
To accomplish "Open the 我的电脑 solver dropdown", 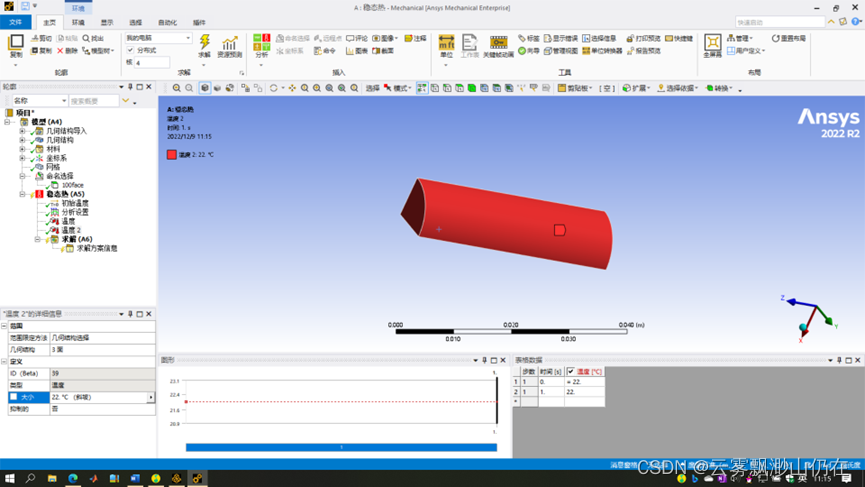I will (158, 38).
